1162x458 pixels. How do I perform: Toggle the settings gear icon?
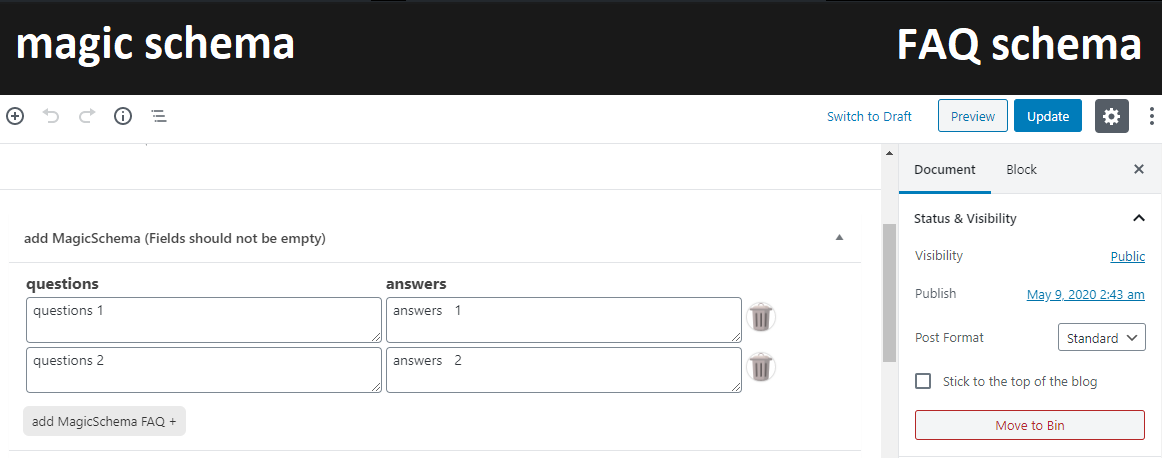tap(1112, 116)
